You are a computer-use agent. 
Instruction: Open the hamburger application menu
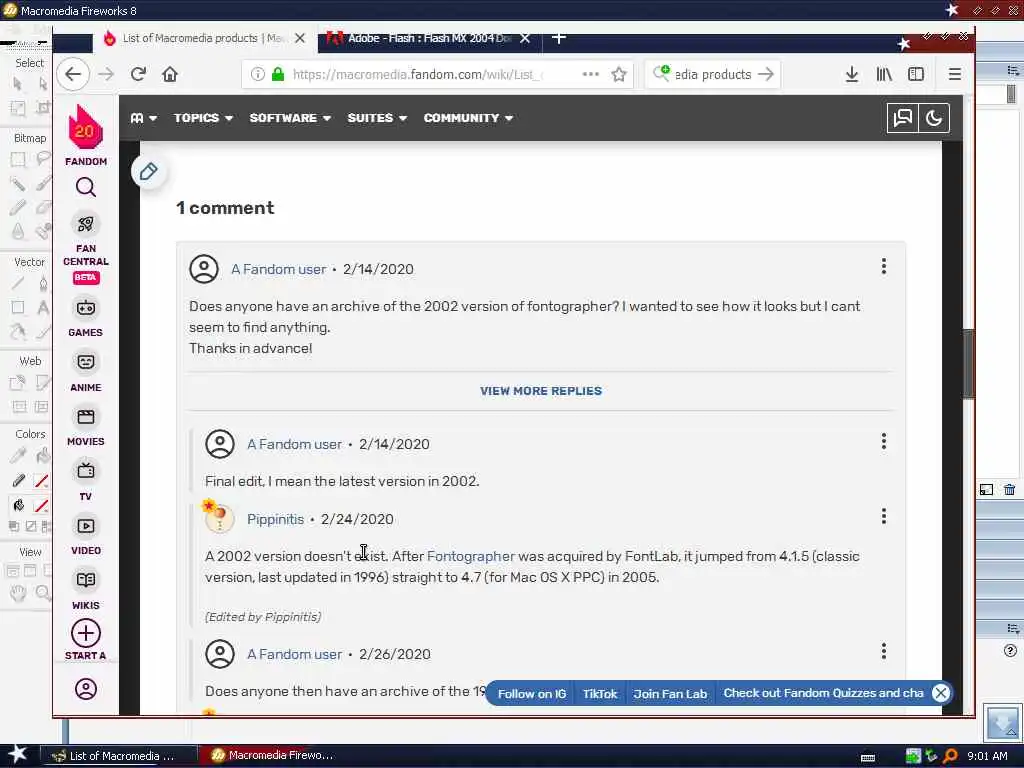coord(954,74)
